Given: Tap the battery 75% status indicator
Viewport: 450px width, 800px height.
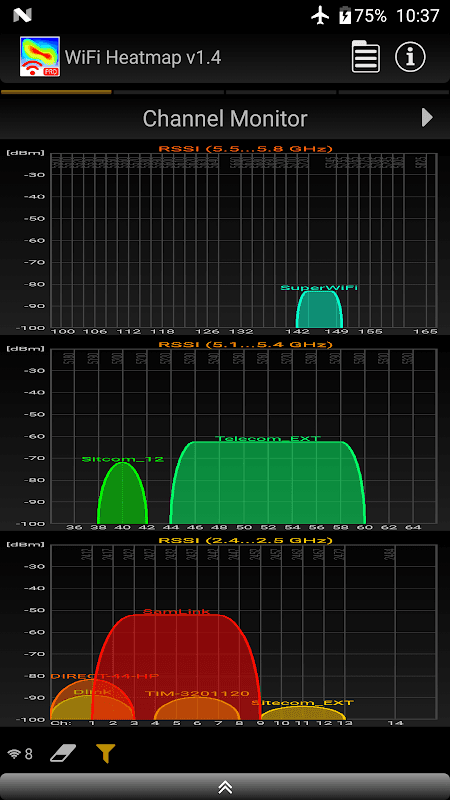Looking at the screenshot, I should [x=363, y=16].
